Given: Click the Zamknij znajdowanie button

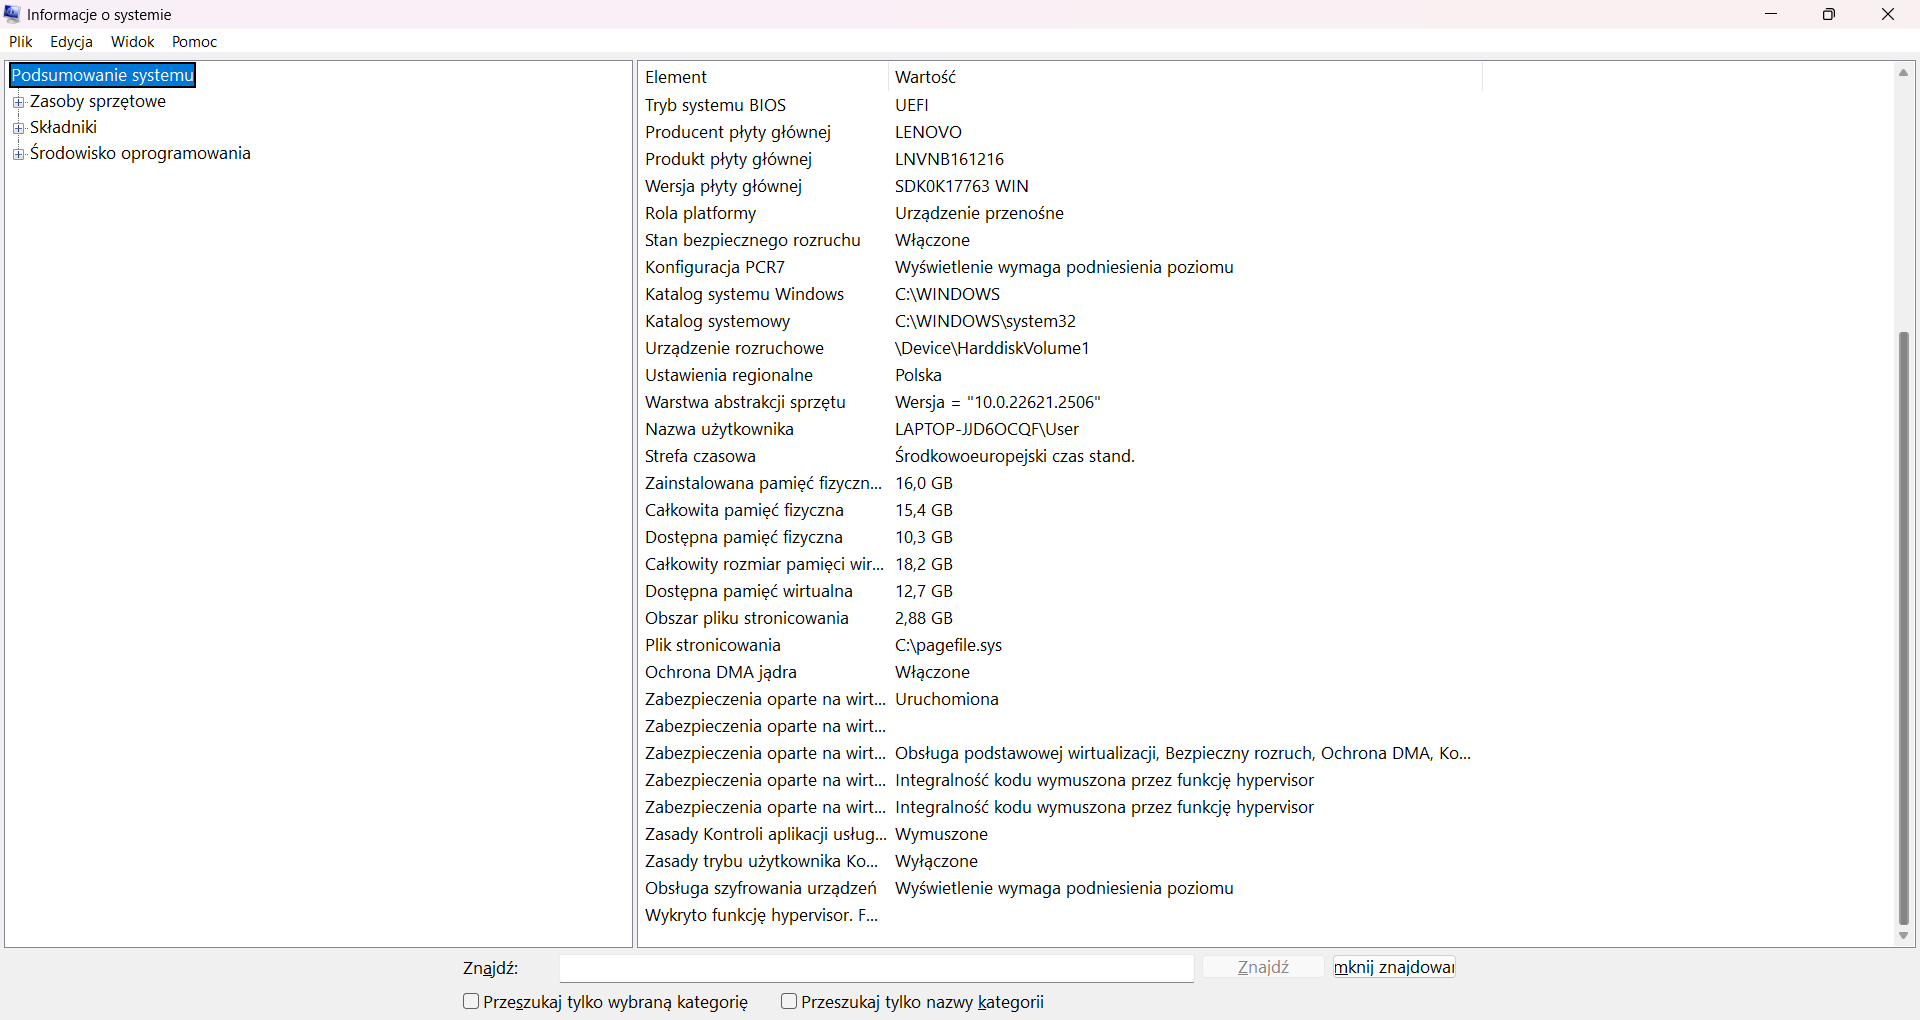Looking at the screenshot, I should [x=1394, y=967].
